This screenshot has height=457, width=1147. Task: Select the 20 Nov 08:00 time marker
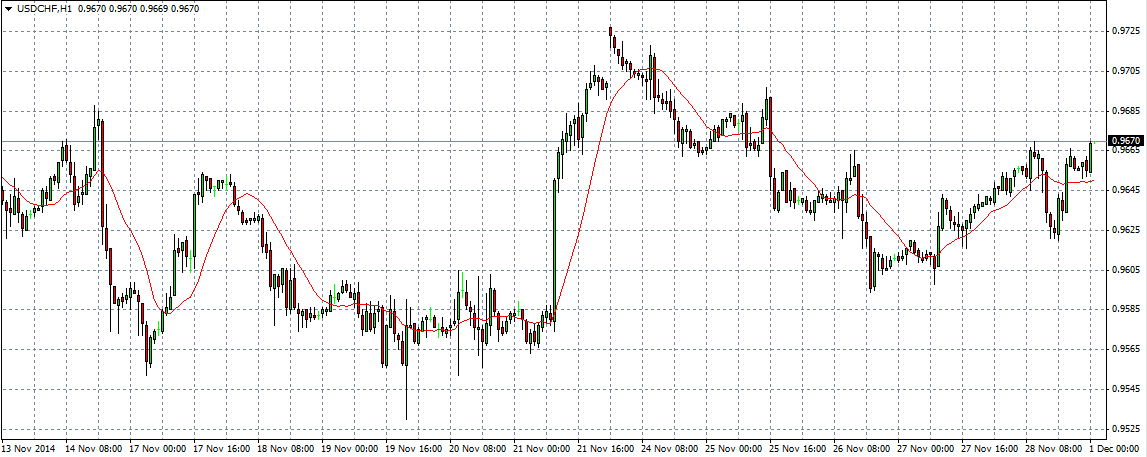point(480,449)
